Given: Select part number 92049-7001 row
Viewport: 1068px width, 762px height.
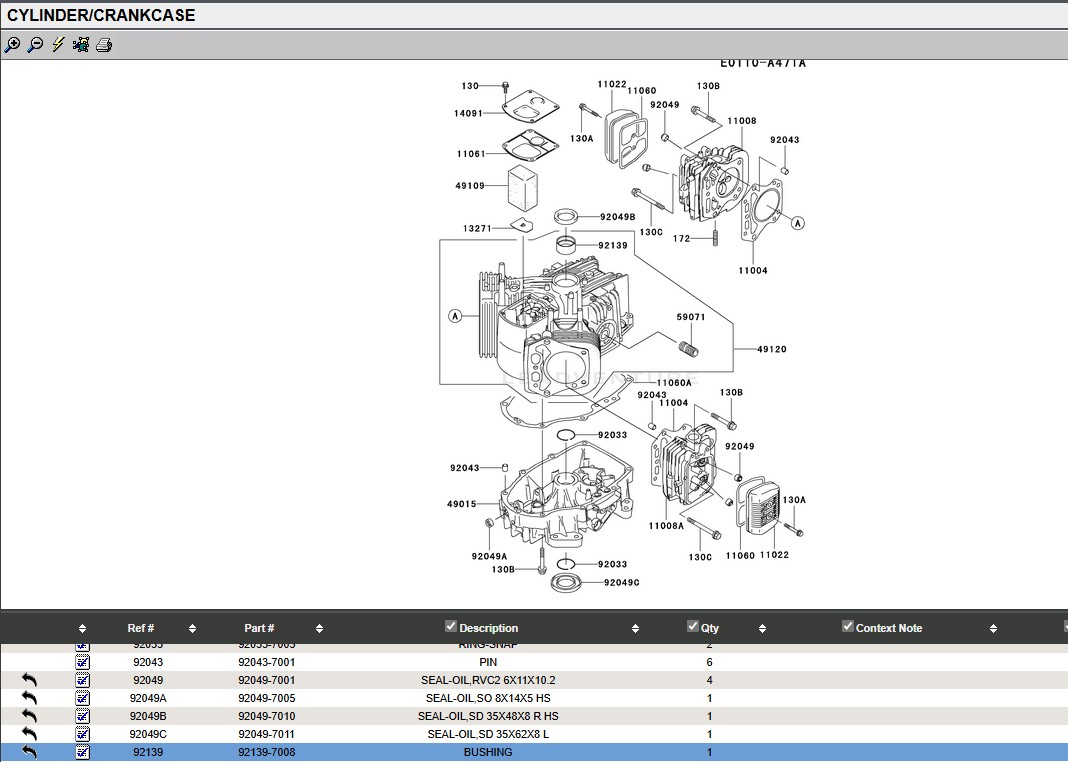Looking at the screenshot, I should coord(266,680).
